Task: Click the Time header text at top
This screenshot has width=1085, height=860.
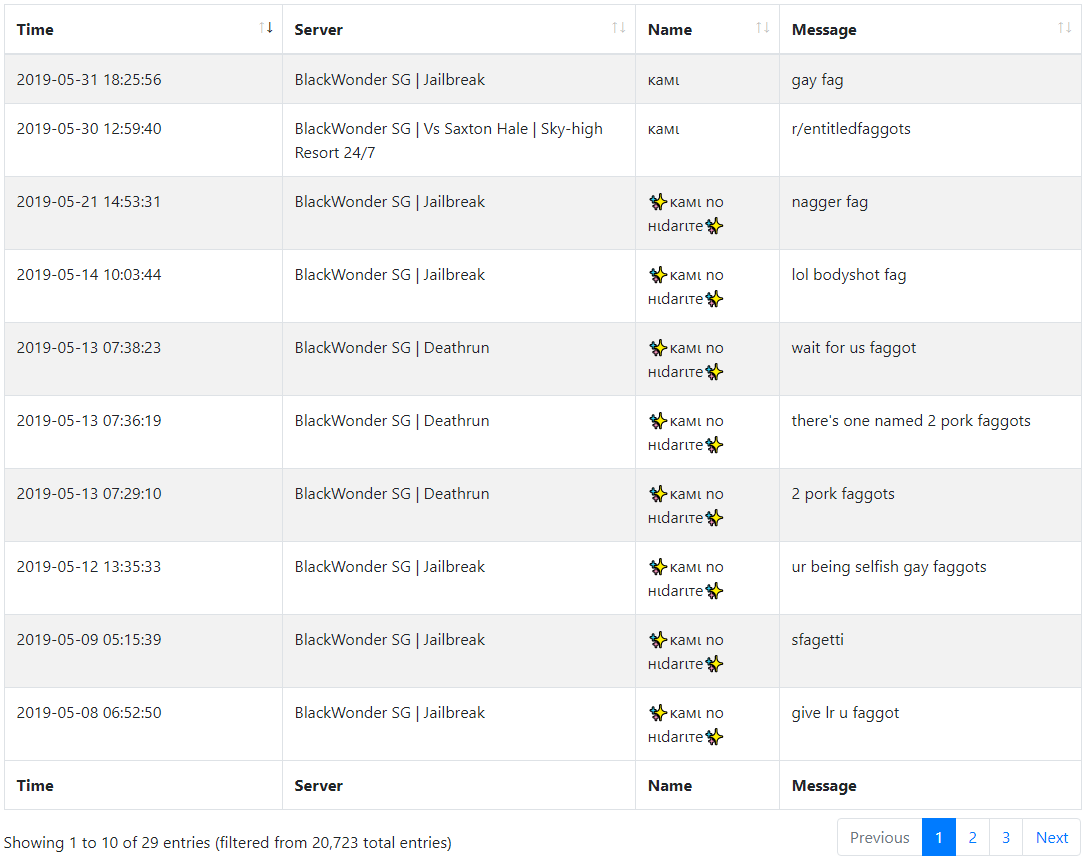Action: pos(35,30)
